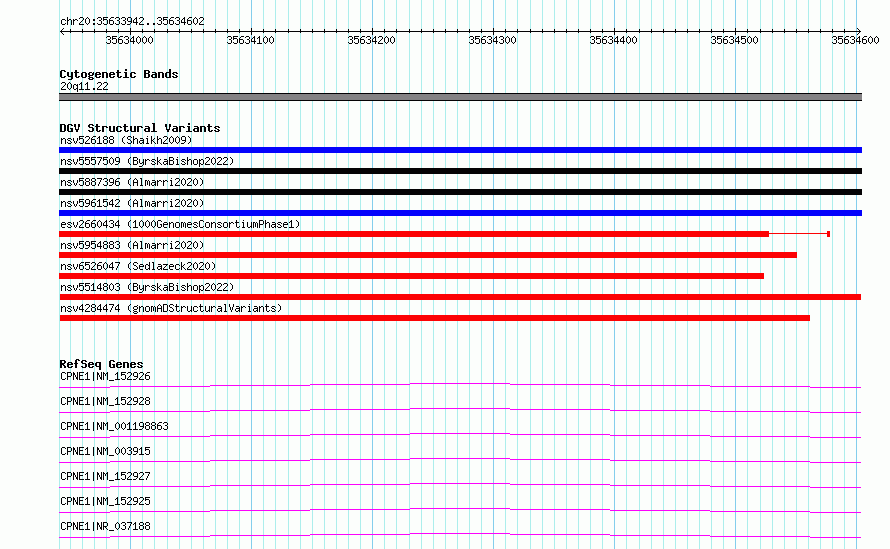Viewport: 890px width, 549px height.
Task: Select the Cytogenetic Bands track title
Action: [x=119, y=74]
